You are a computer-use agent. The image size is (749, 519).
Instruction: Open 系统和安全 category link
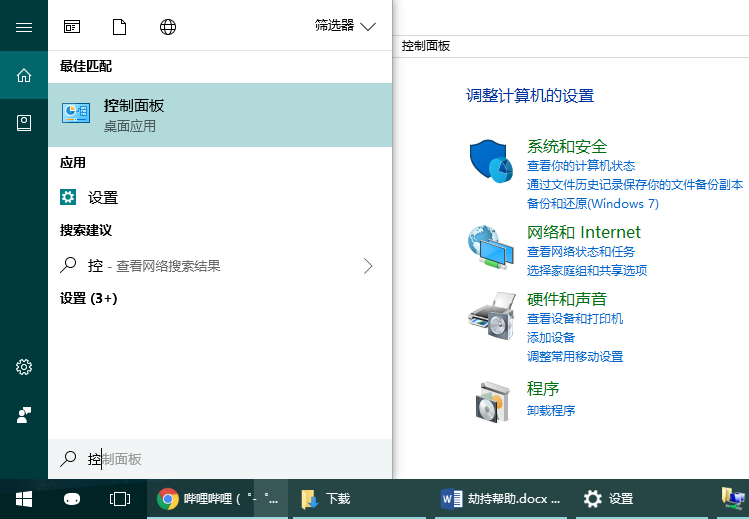click(x=567, y=147)
